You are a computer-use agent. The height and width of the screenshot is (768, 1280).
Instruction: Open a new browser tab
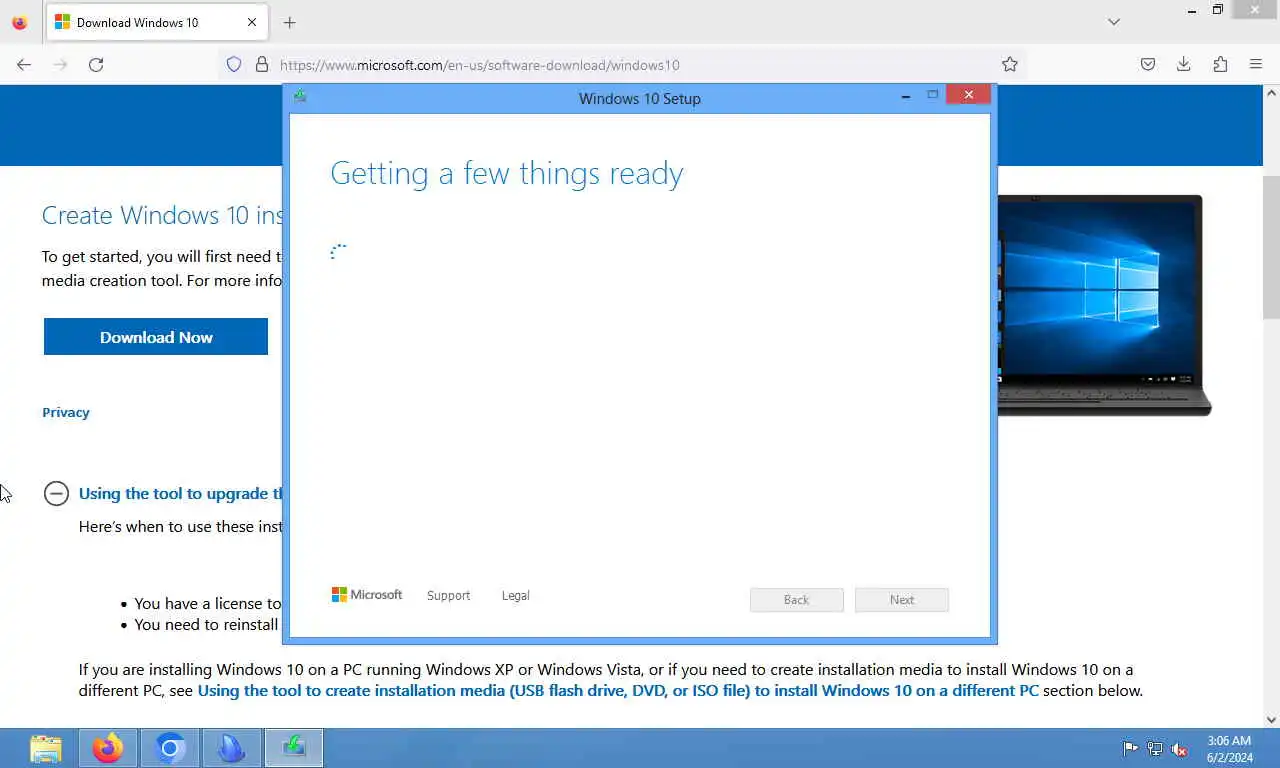click(x=289, y=22)
